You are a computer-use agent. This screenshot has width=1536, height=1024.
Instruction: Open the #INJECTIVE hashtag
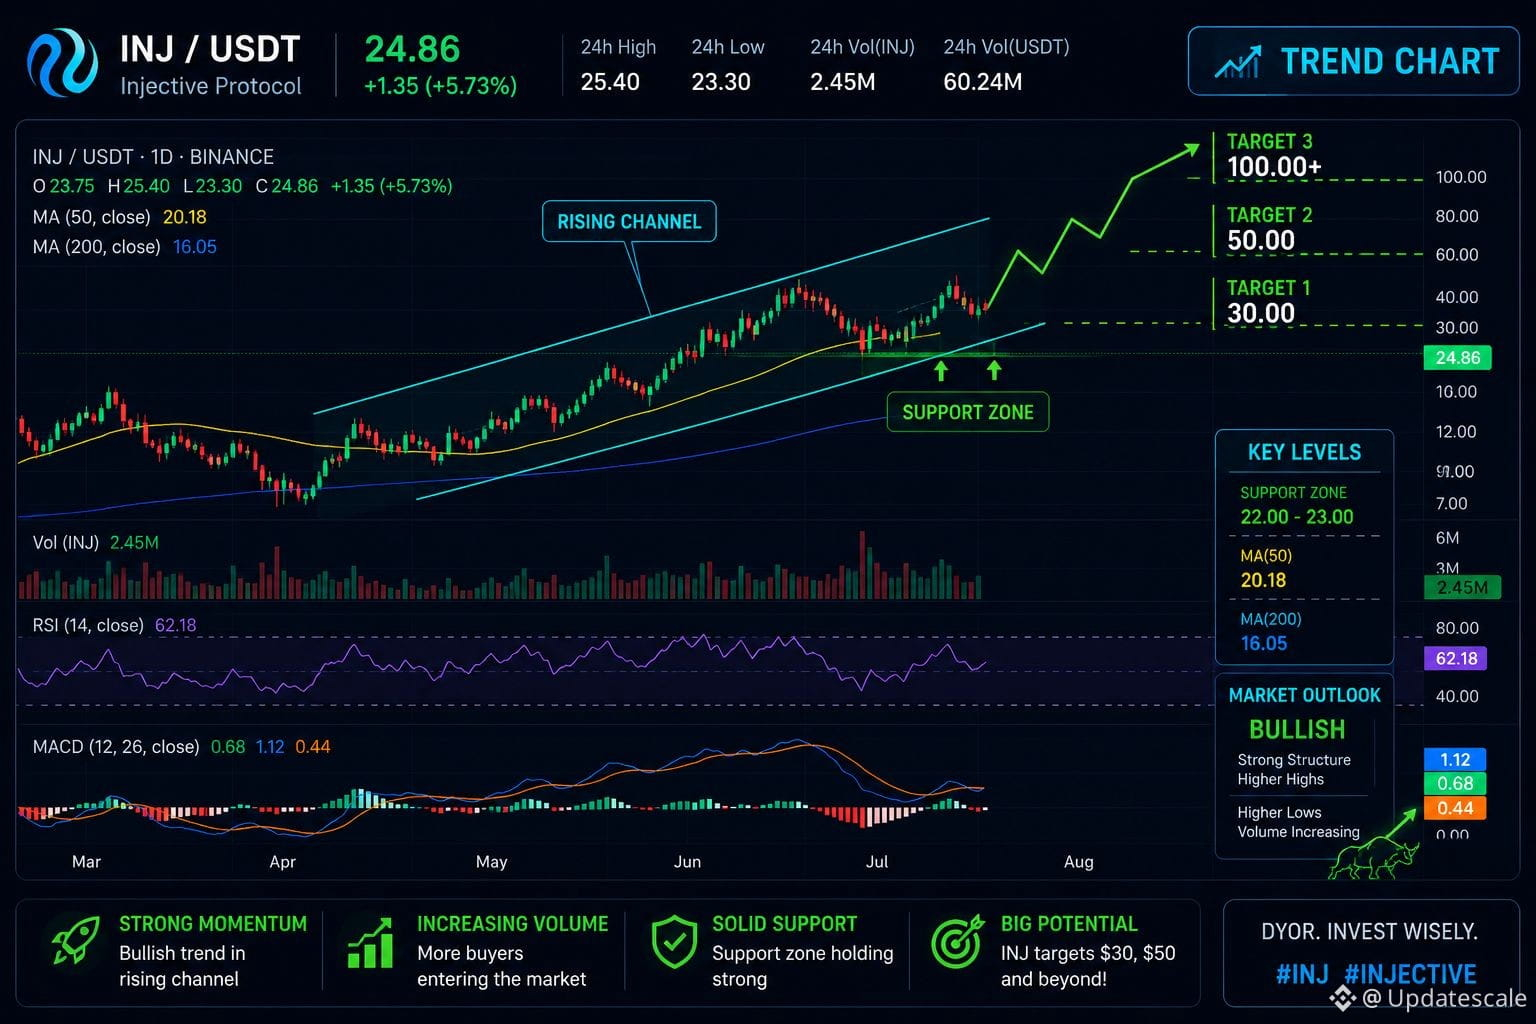click(1410, 974)
